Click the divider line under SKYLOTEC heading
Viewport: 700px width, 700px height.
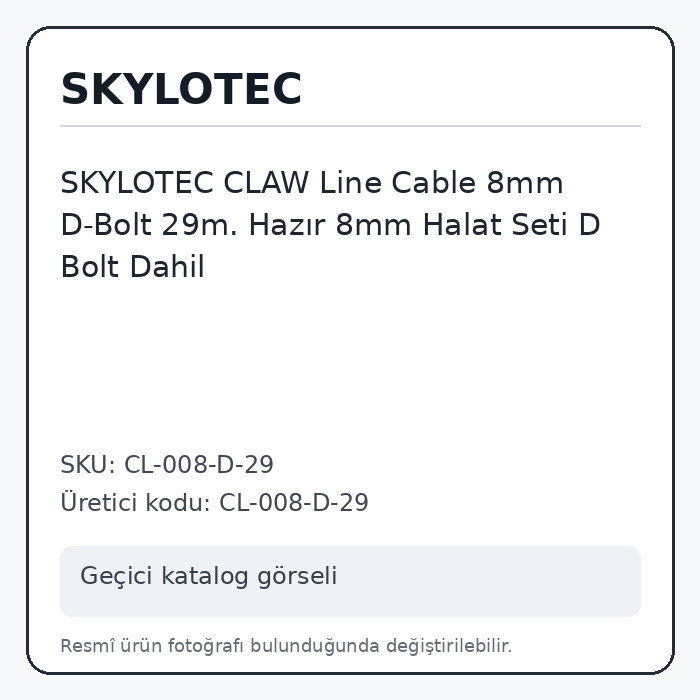point(350,126)
